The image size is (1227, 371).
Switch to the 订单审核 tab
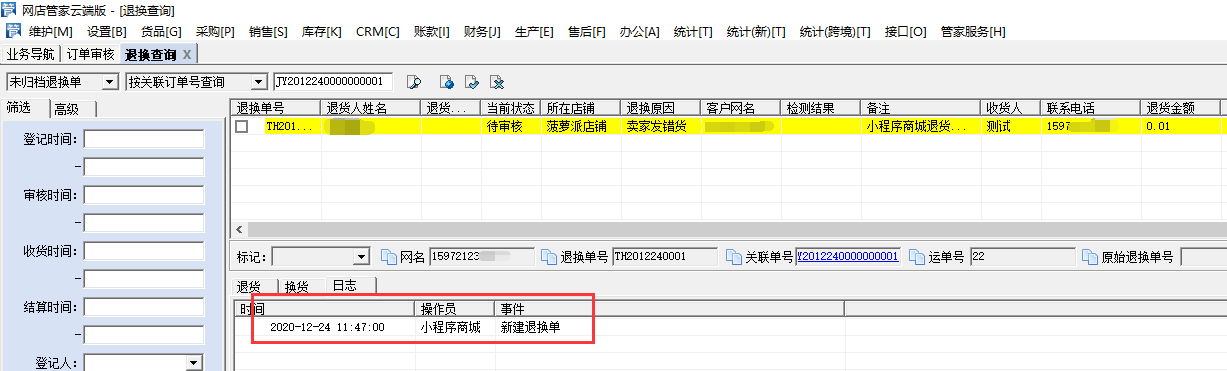coord(90,53)
